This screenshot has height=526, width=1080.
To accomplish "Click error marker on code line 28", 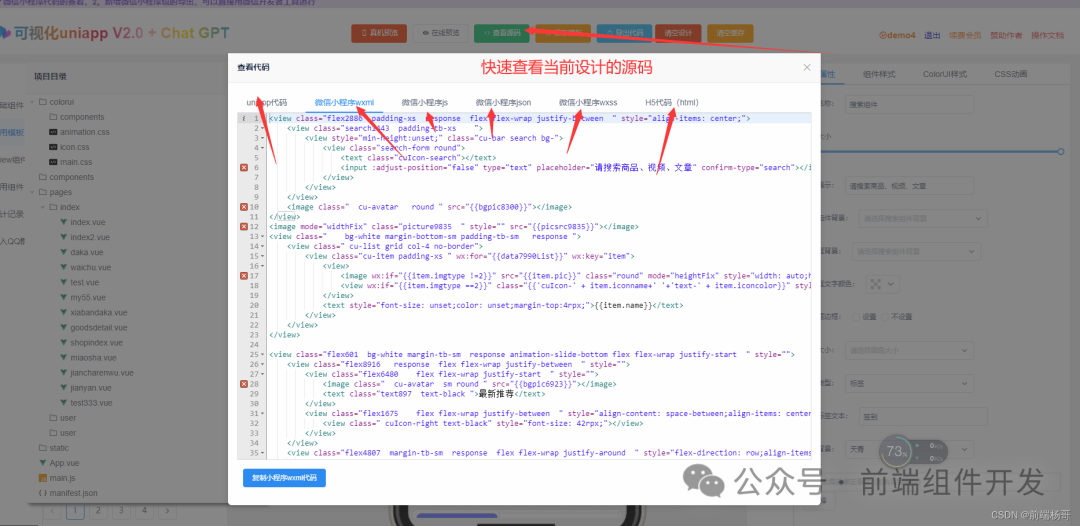I will click(x=244, y=384).
